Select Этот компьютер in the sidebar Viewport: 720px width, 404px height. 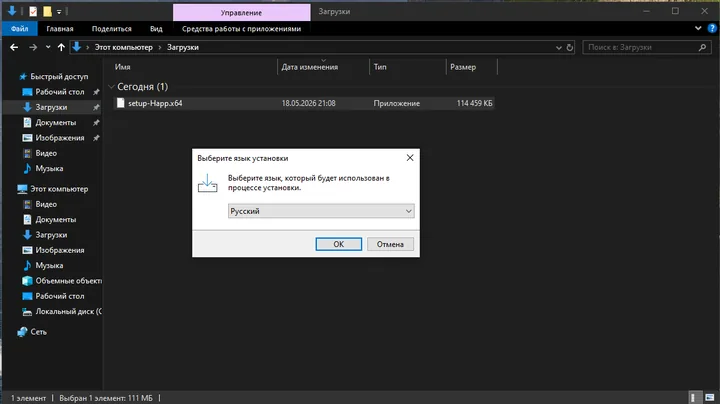(x=59, y=189)
